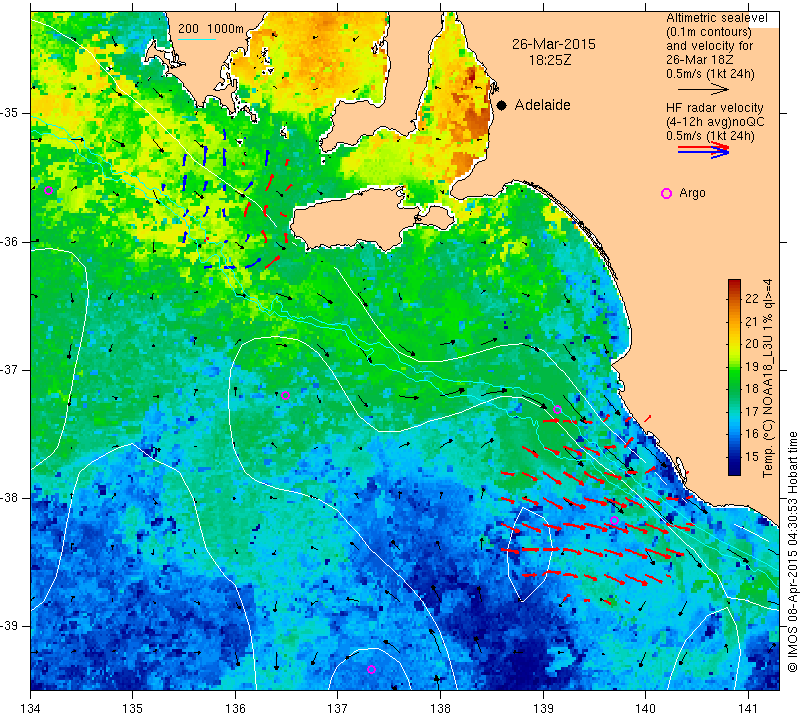Select the latitude axis label '-37'
The image size is (800, 720).
pos(10,369)
